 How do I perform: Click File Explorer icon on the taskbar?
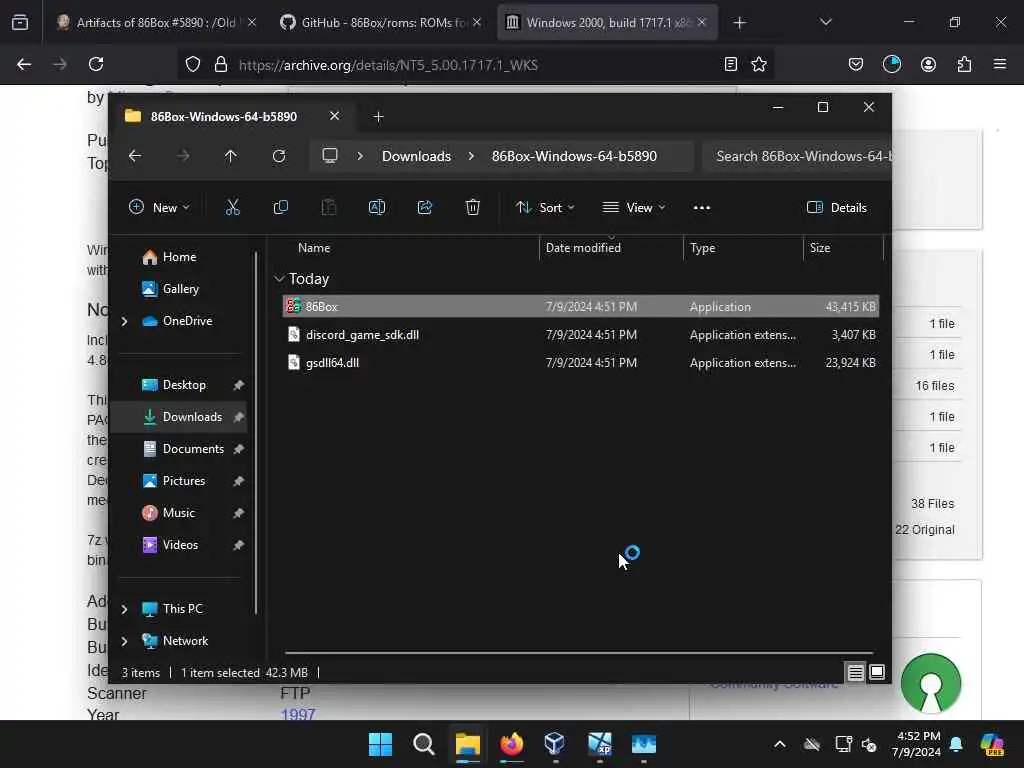pos(468,744)
